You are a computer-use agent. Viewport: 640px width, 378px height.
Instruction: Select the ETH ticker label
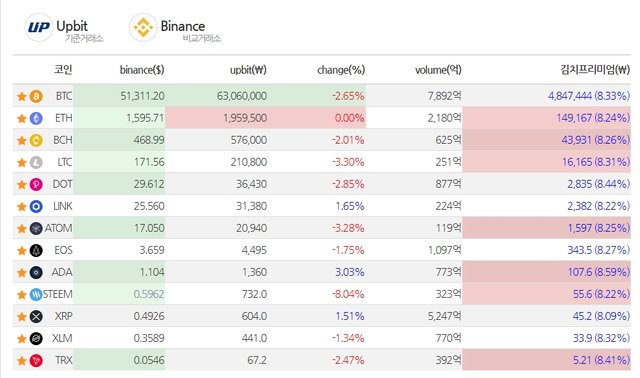coord(64,118)
